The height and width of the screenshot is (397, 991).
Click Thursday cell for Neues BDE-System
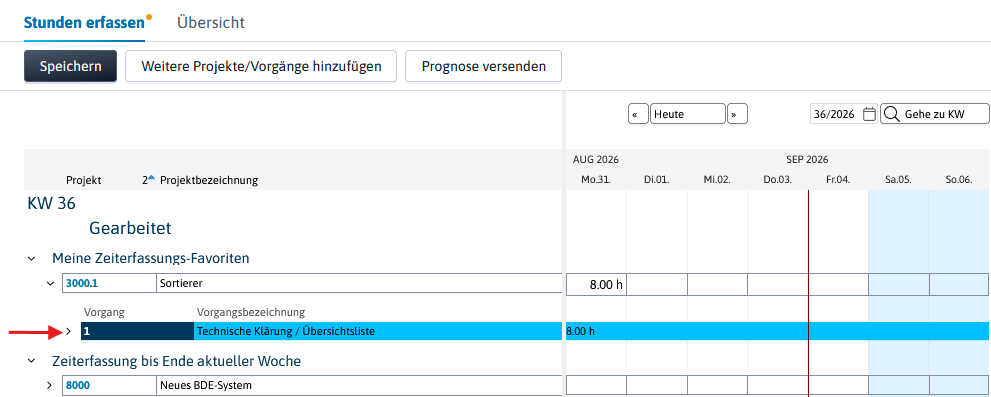tap(778, 384)
